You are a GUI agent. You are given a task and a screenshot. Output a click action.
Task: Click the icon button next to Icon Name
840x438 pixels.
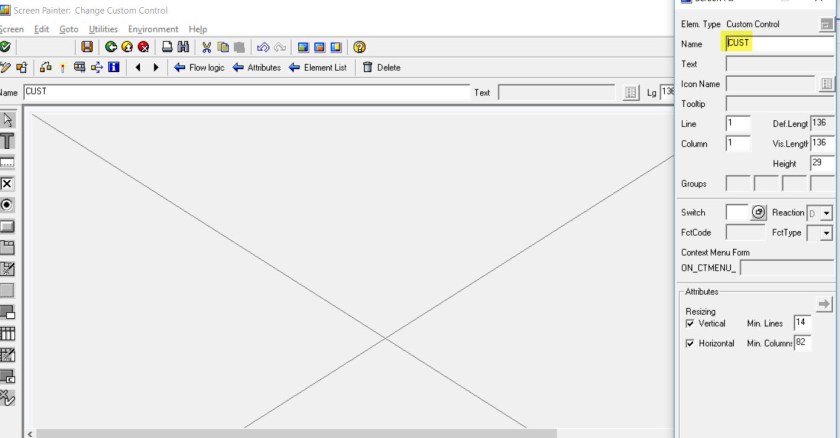coord(827,84)
